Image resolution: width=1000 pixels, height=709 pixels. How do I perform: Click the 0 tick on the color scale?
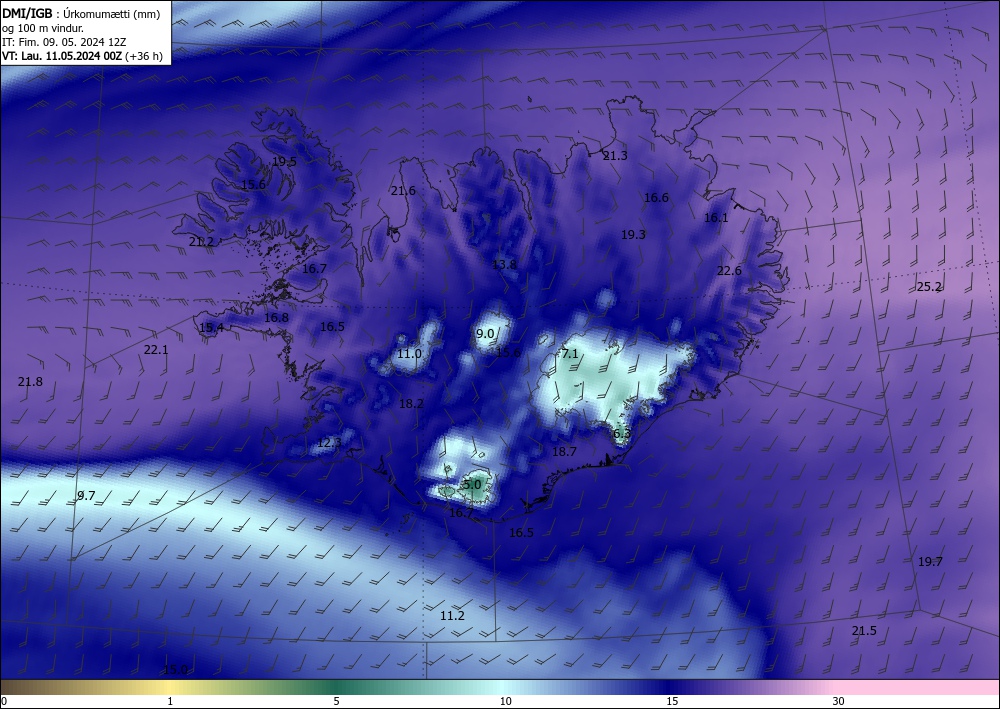[x=4, y=701]
